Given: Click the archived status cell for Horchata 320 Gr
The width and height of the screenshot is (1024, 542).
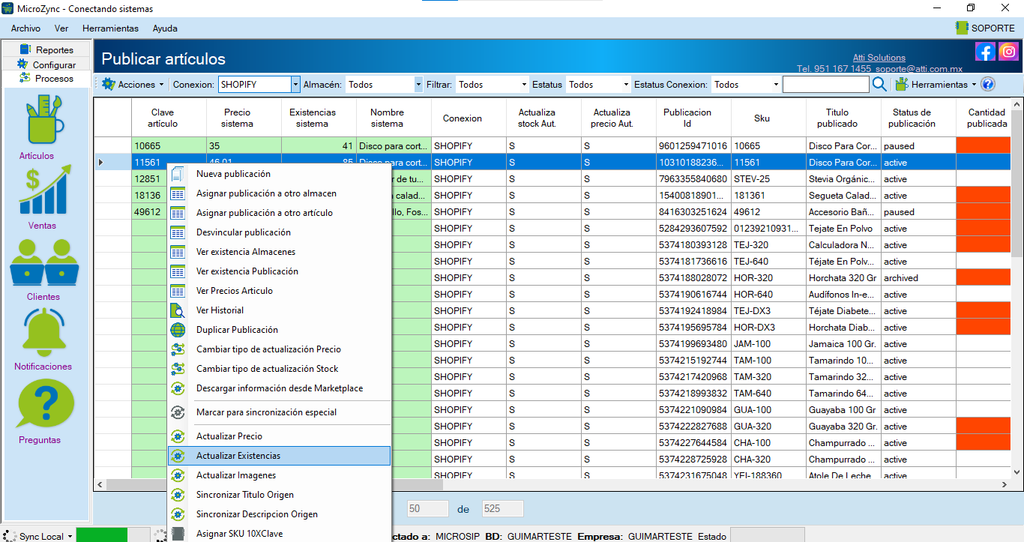Looking at the screenshot, I should click(x=918, y=278).
